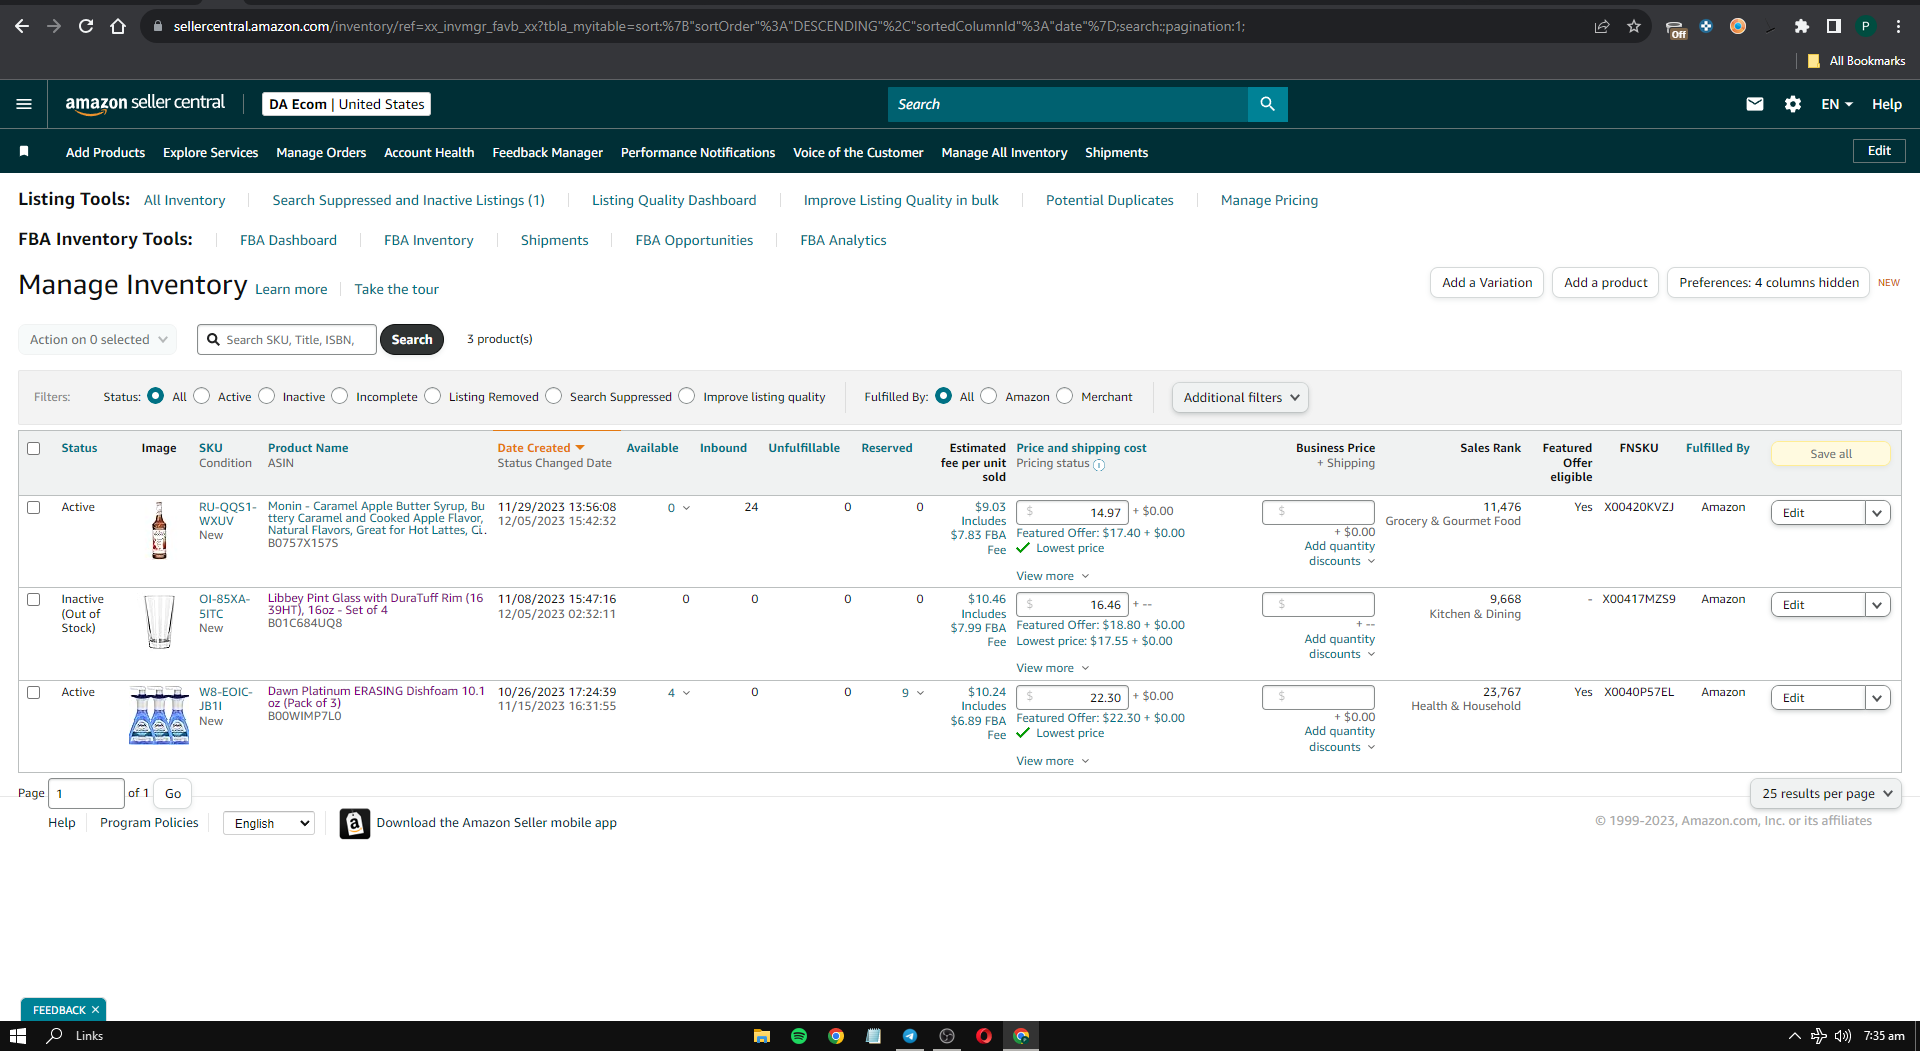Open the Amazon Seller mobile app icon
Viewport: 1920px width, 1051px height.
click(355, 823)
